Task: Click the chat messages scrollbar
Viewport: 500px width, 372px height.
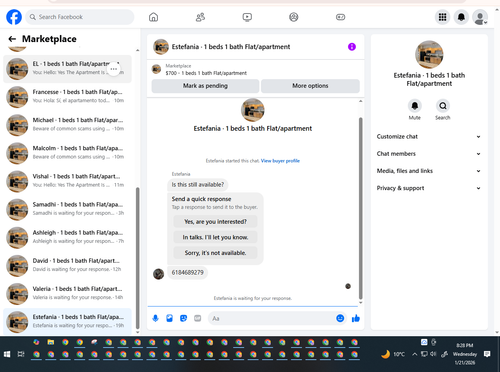Action: pos(360,208)
